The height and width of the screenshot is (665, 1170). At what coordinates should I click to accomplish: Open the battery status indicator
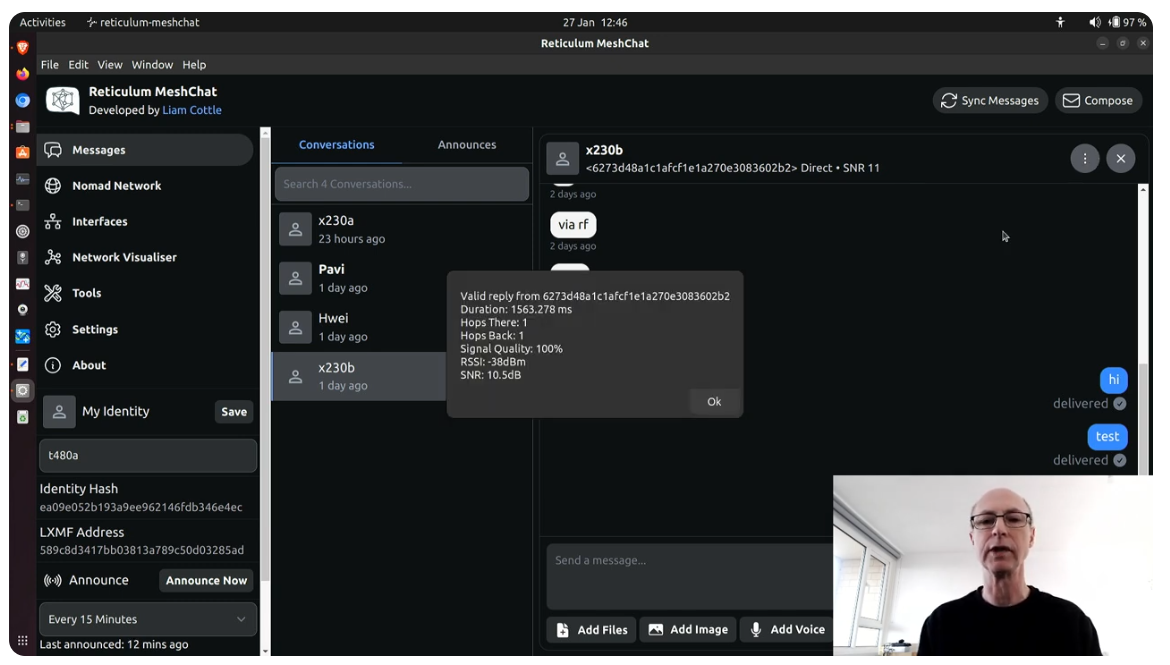click(1127, 22)
